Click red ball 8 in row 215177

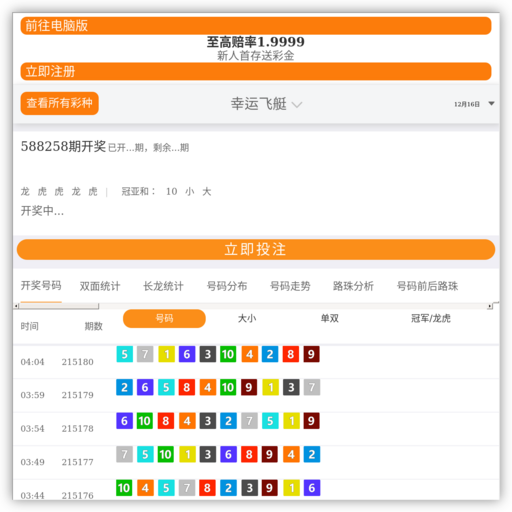249,454
